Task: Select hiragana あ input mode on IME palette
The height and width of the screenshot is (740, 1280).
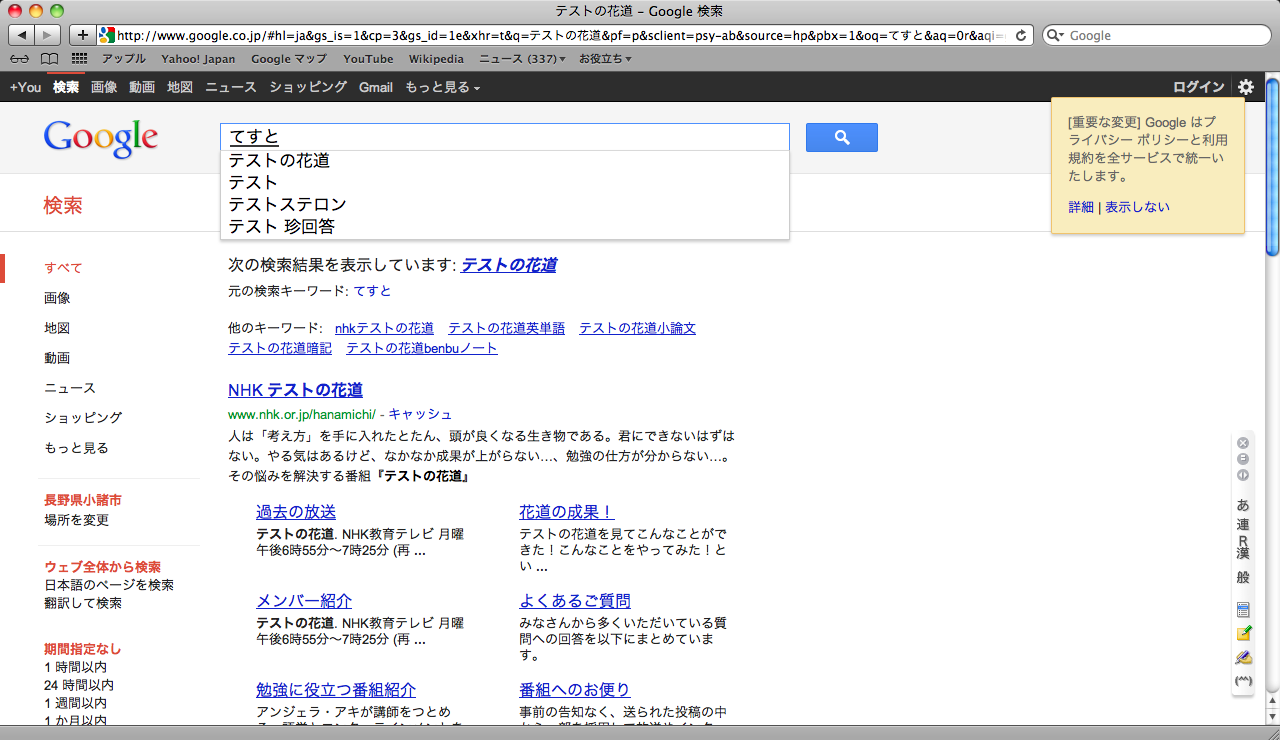Action: click(x=1243, y=505)
